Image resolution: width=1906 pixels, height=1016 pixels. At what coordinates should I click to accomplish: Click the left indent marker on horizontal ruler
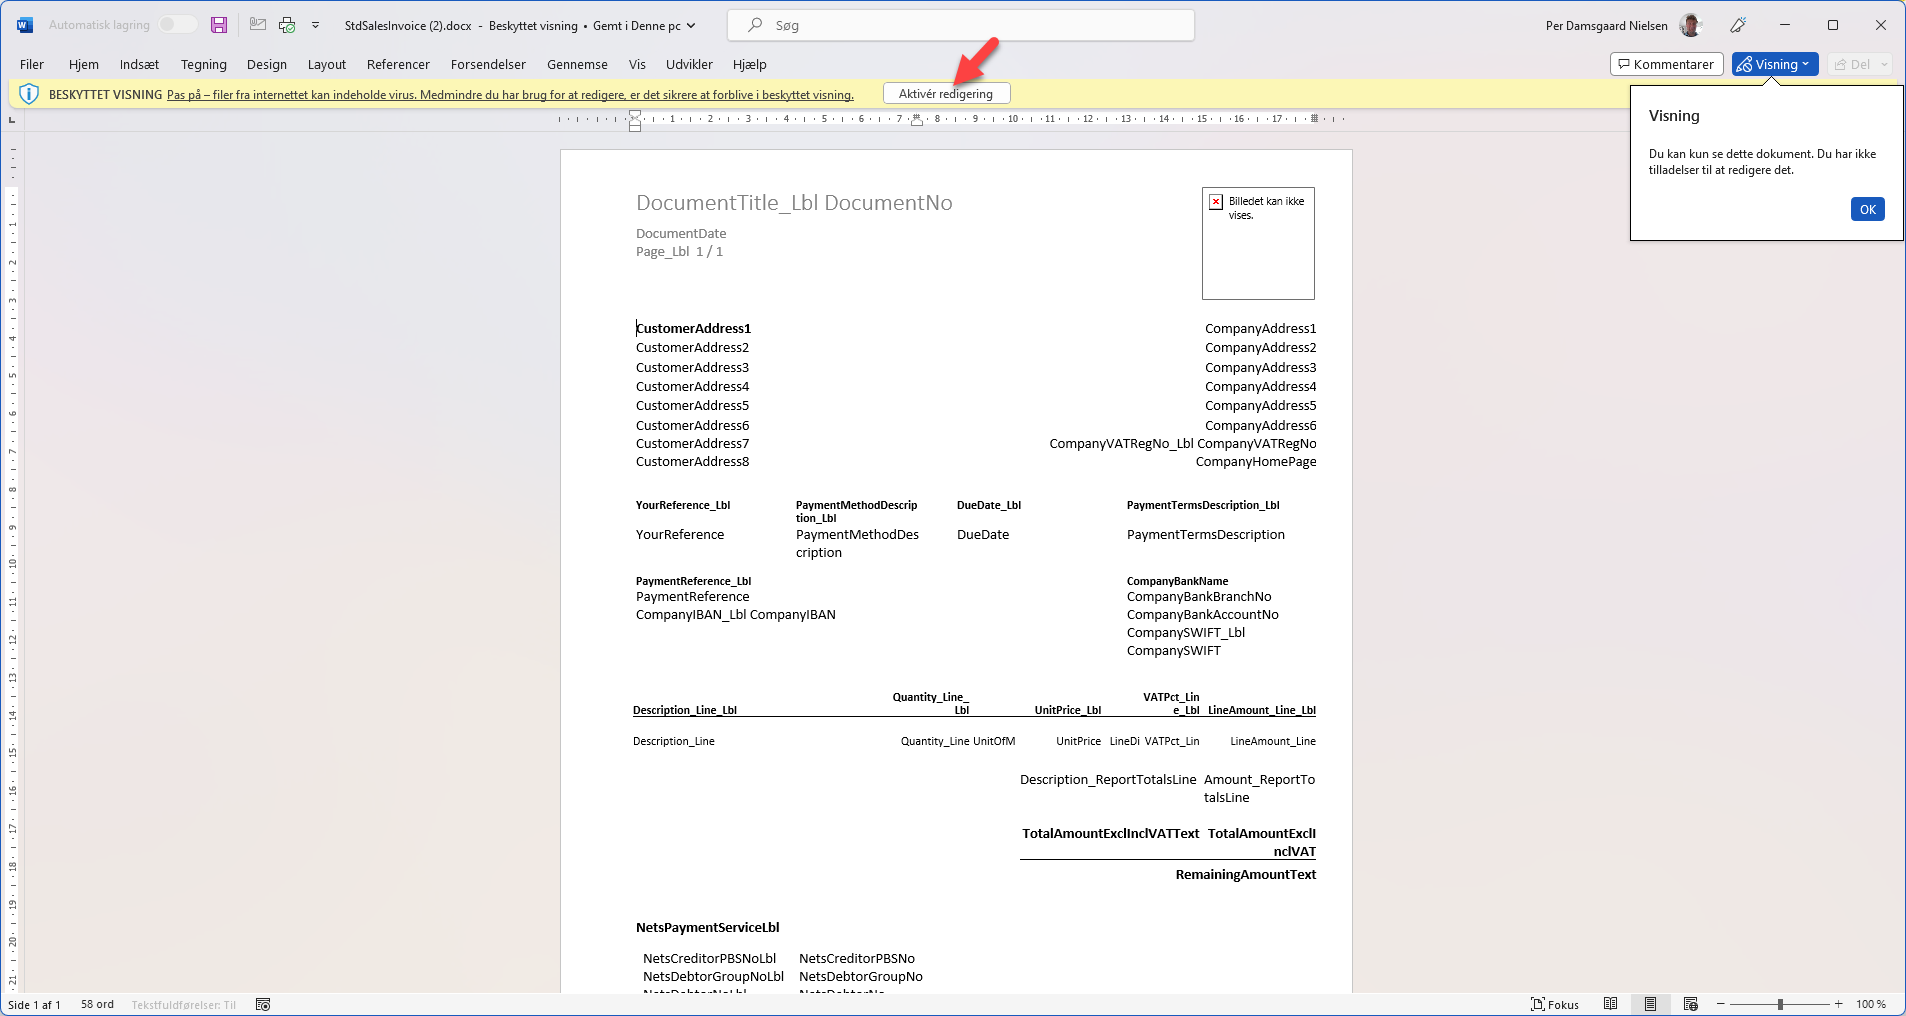coord(635,126)
